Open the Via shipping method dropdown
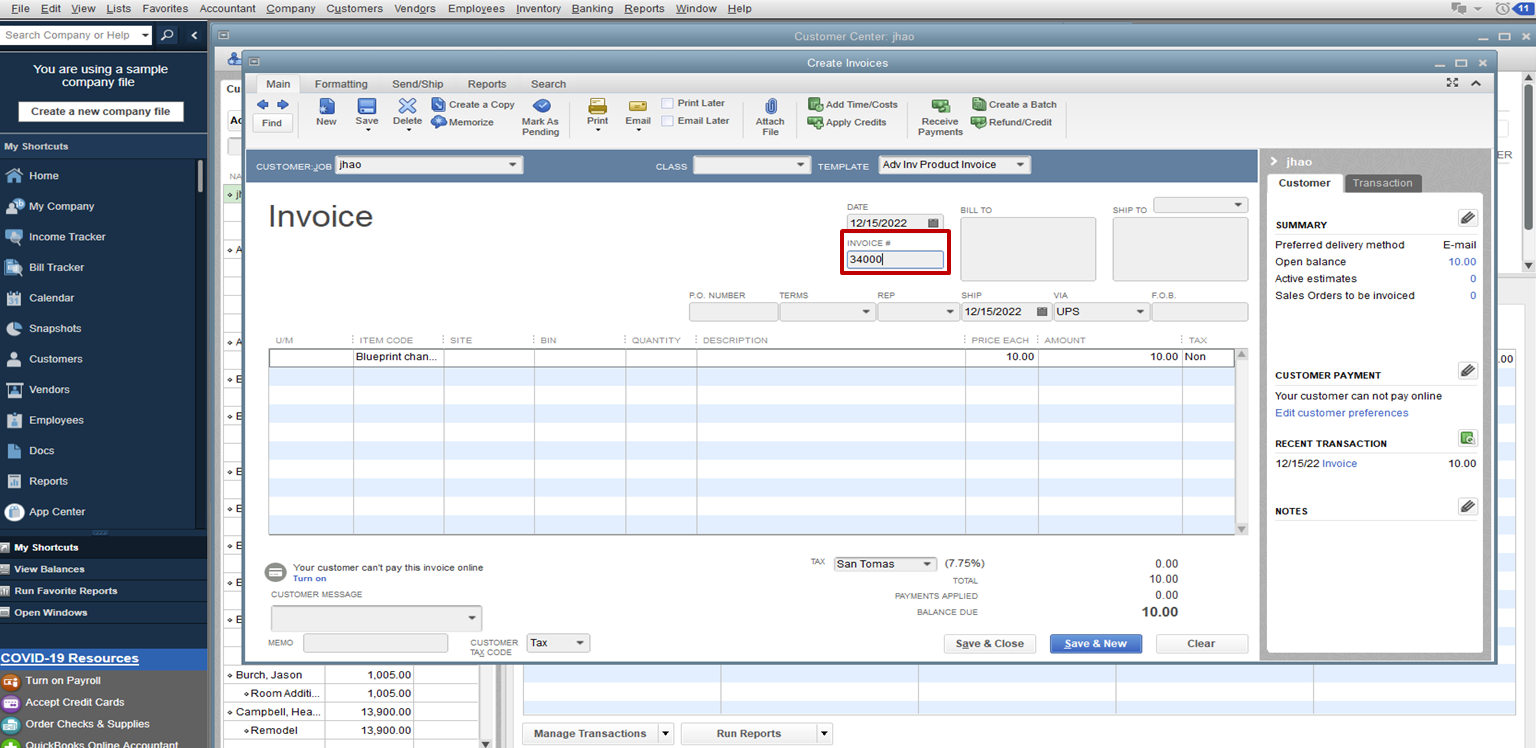Viewport: 1536px width, 748px height. (x=1139, y=312)
